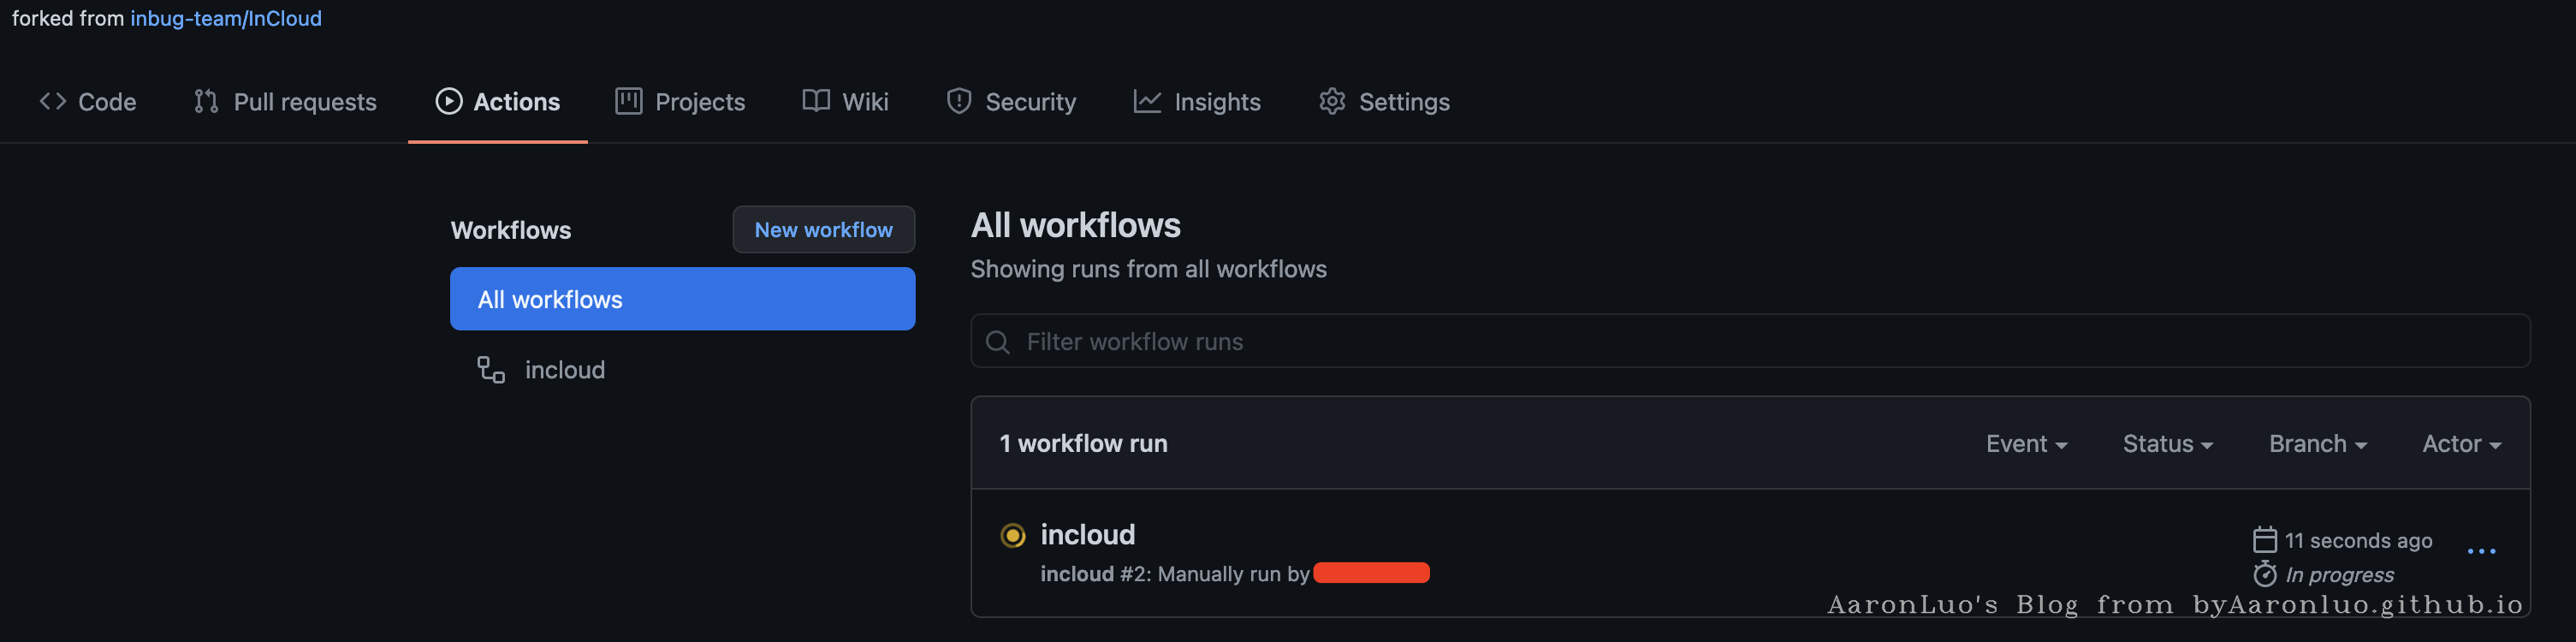Click the Projects board icon

(628, 101)
